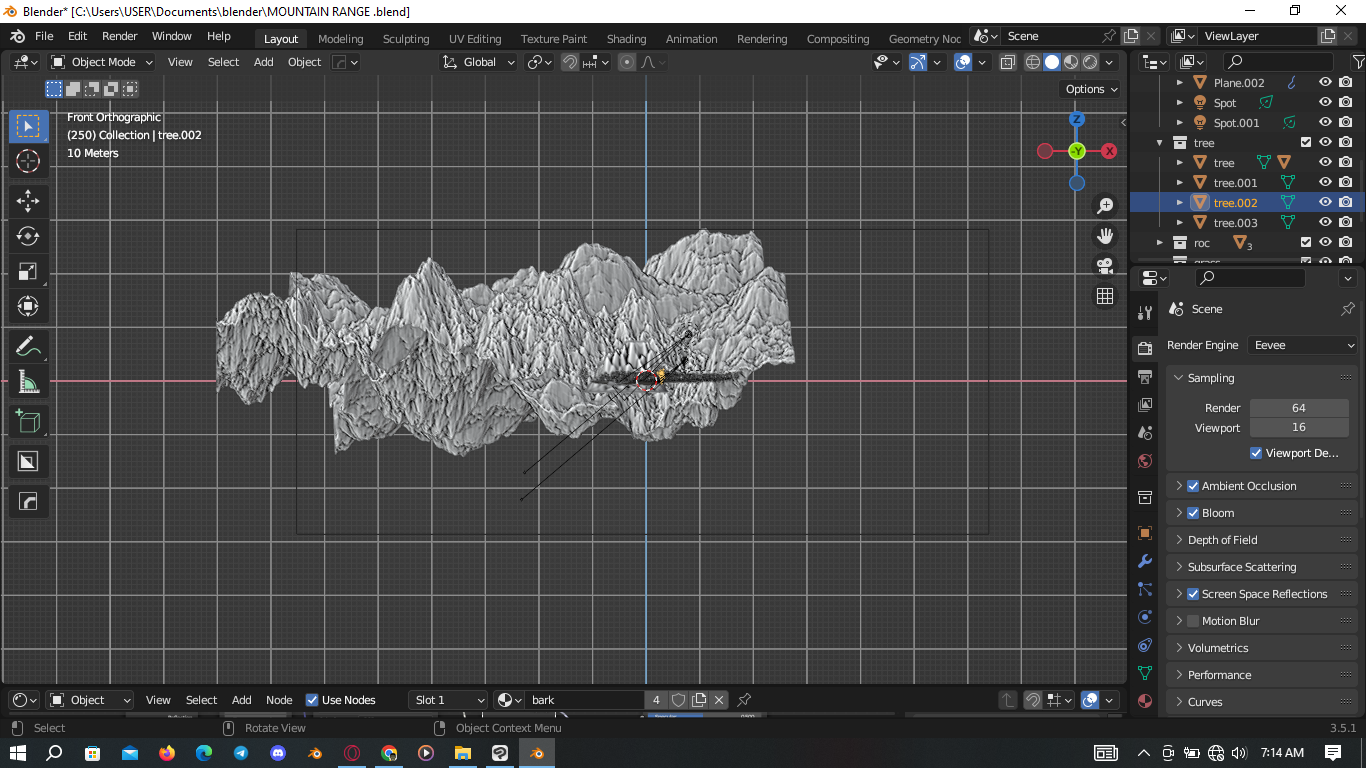Select the Move tool
The height and width of the screenshot is (768, 1366).
click(28, 200)
